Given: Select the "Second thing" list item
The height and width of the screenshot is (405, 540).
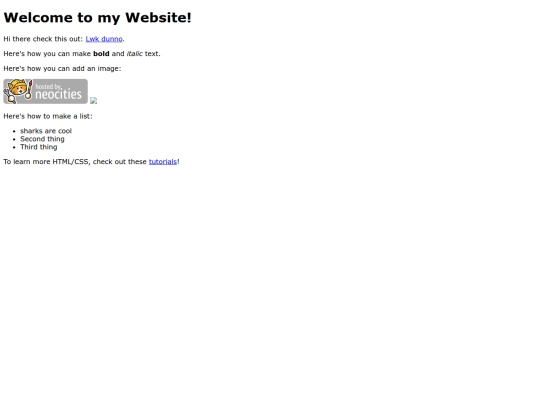Looking at the screenshot, I should [x=42, y=139].
